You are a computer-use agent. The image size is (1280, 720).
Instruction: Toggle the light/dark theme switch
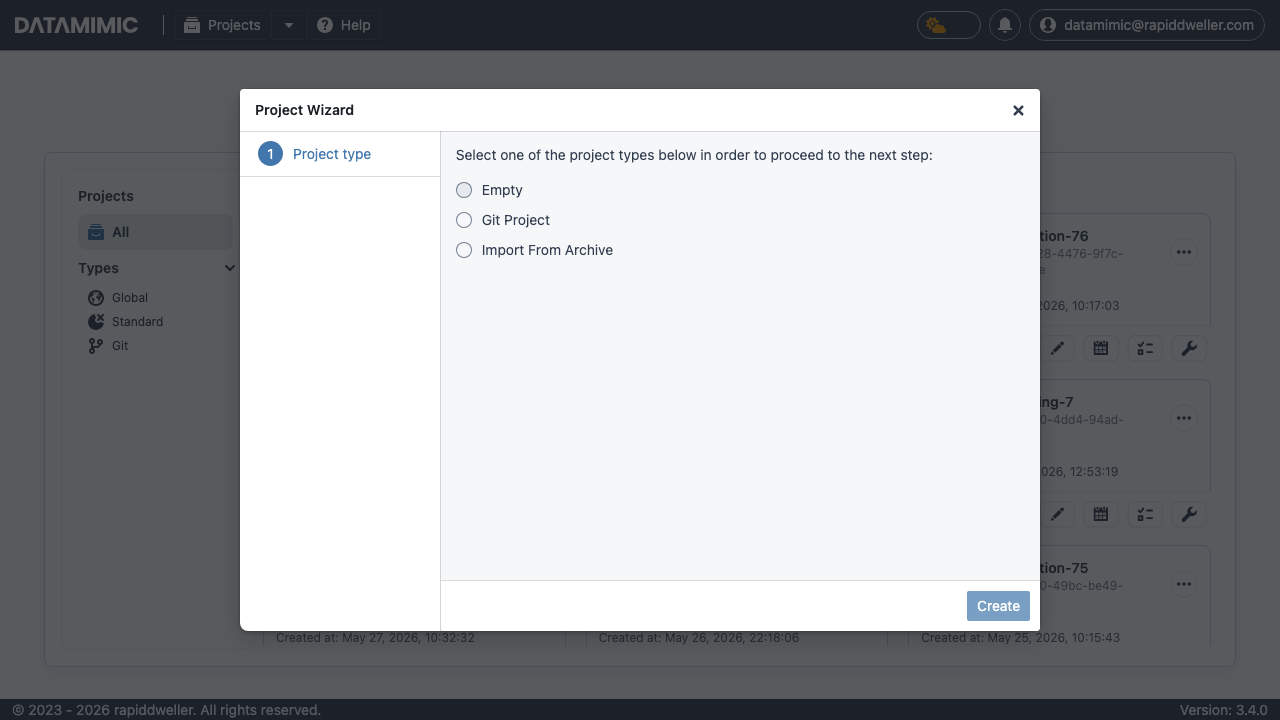click(x=948, y=25)
